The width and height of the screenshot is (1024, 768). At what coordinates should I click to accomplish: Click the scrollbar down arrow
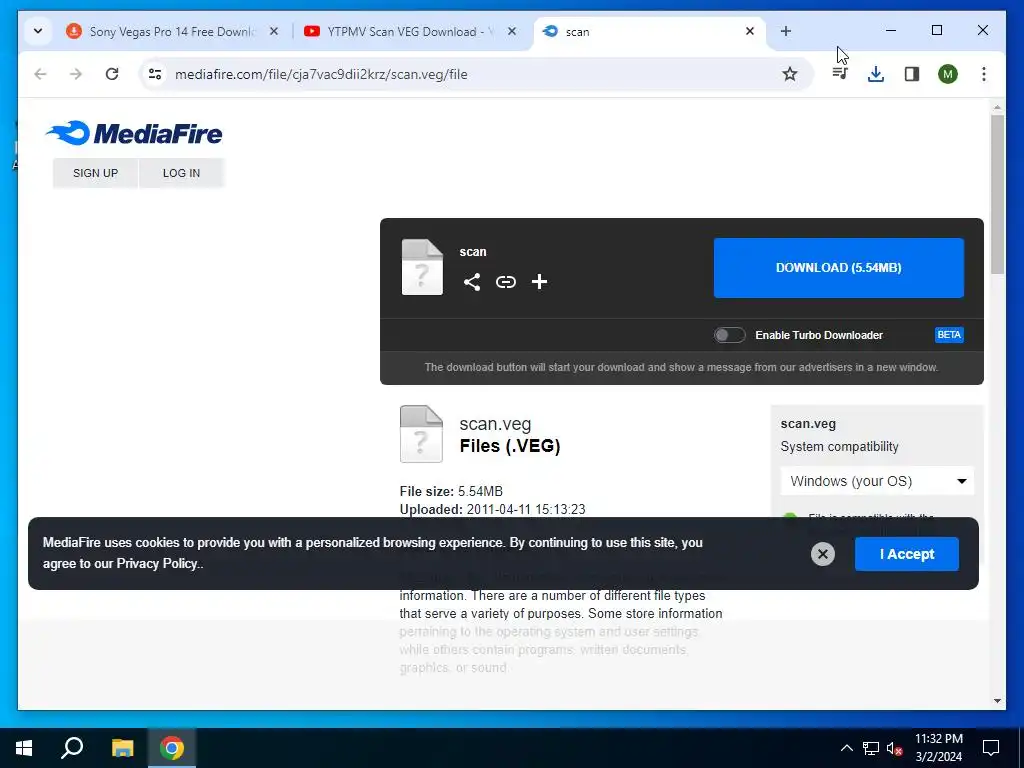coord(997,701)
